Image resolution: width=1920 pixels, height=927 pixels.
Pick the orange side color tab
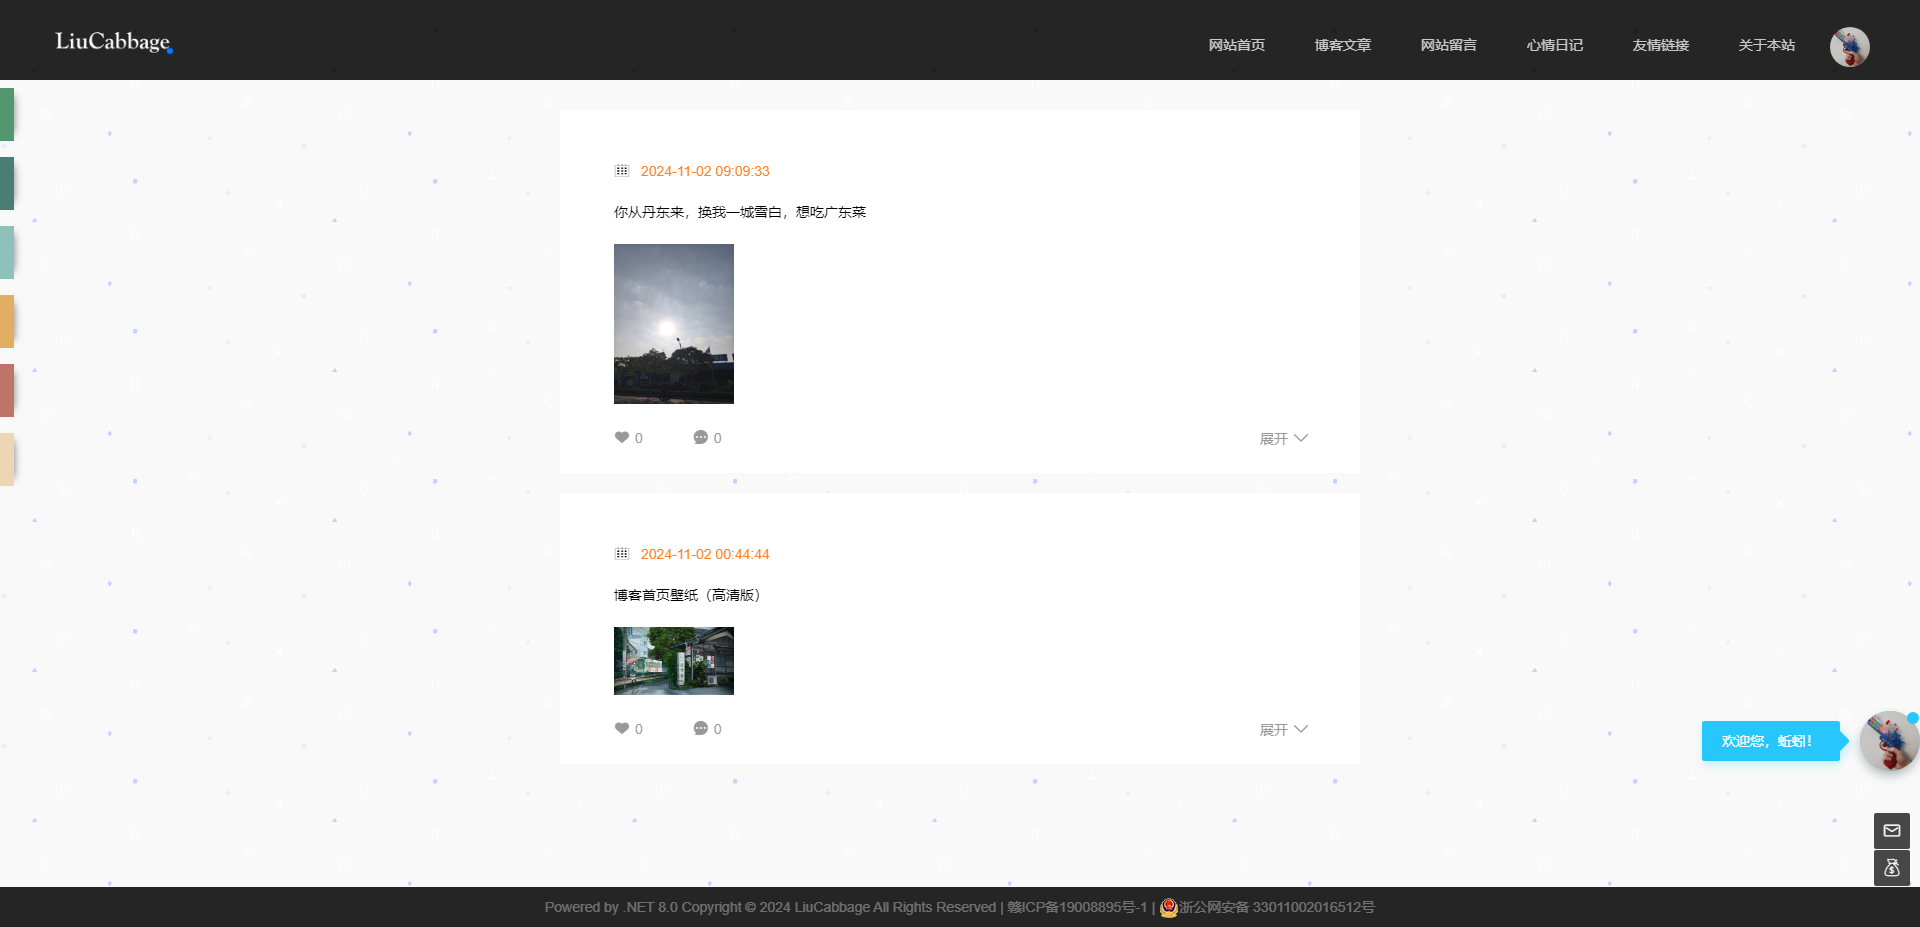(x=7, y=321)
